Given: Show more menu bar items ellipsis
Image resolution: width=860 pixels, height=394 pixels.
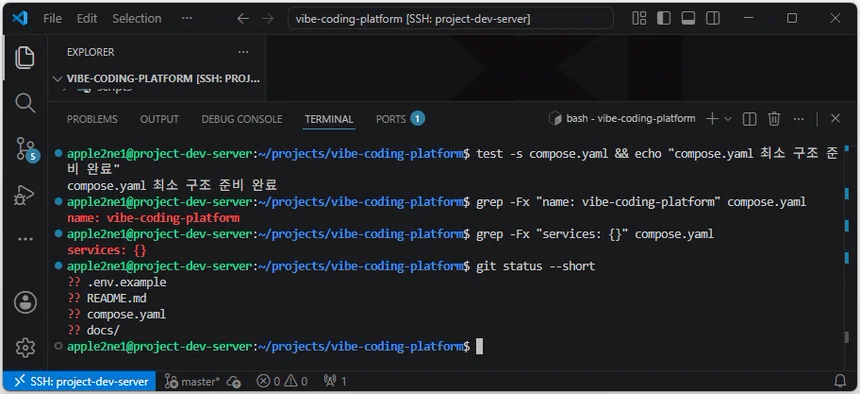Looking at the screenshot, I should tap(187, 19).
